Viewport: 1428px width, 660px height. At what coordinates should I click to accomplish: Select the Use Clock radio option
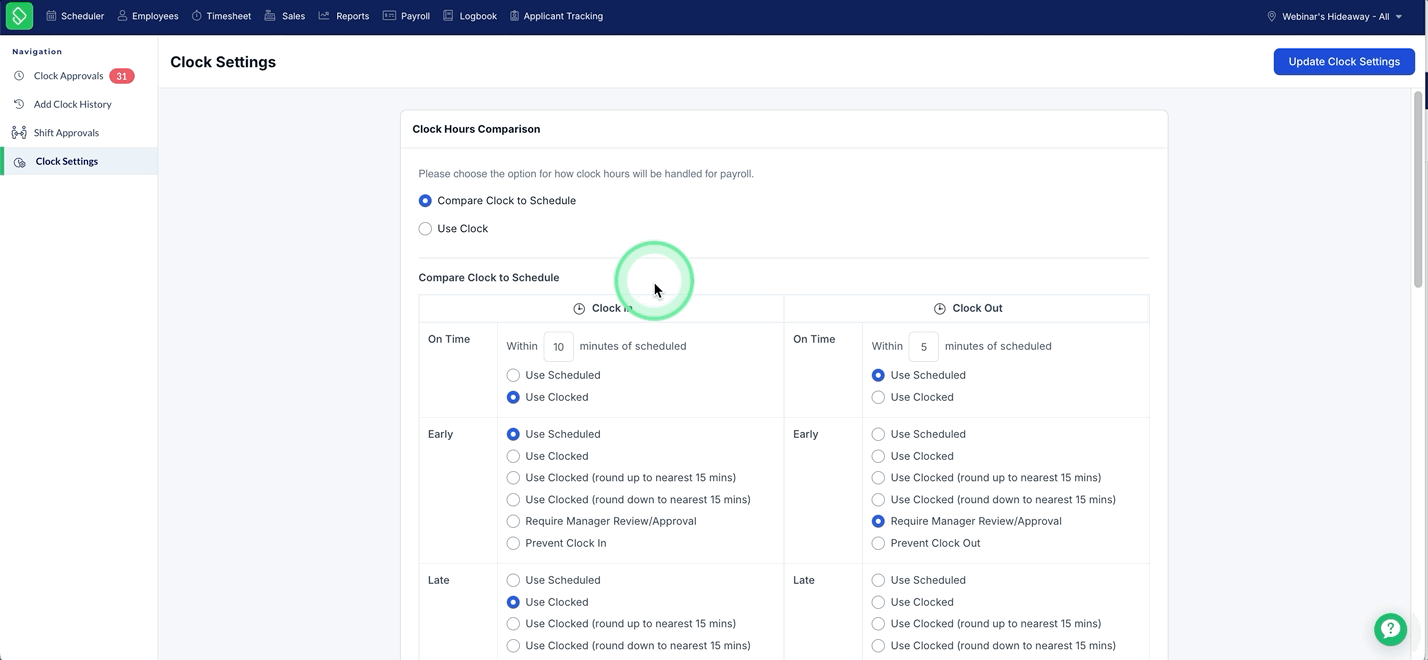[425, 229]
